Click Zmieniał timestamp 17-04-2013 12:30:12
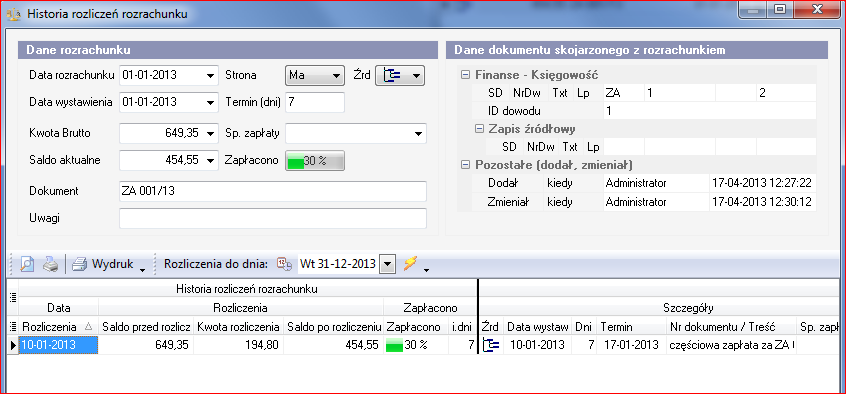The height and width of the screenshot is (394, 846). point(762,202)
